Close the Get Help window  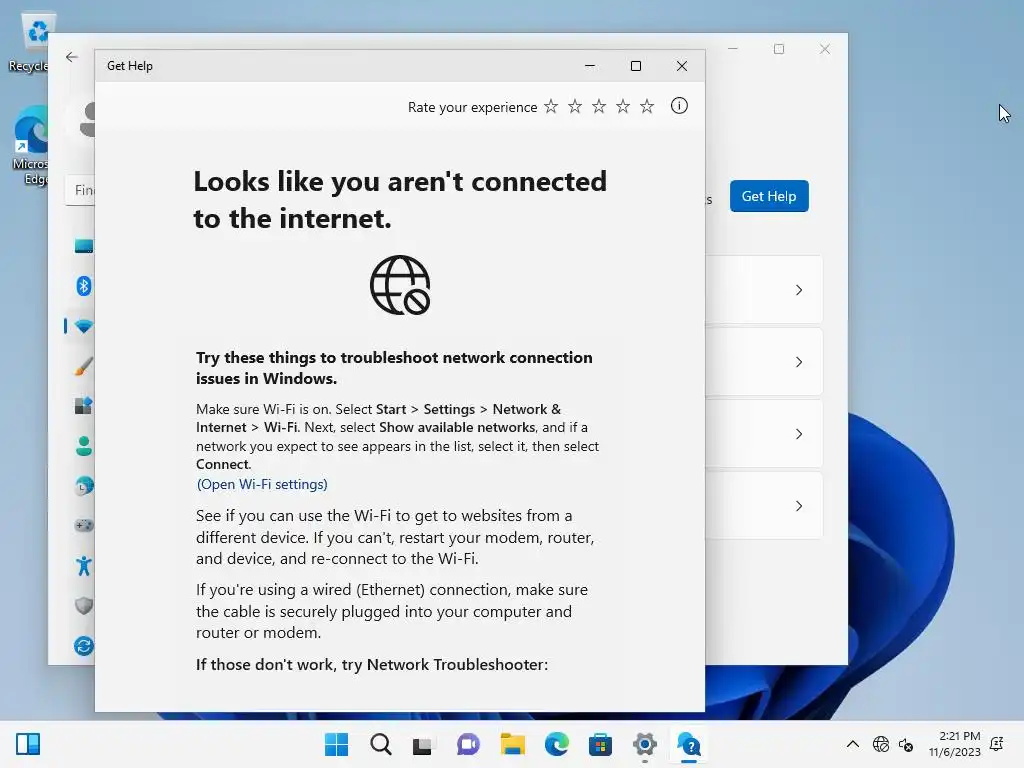click(682, 66)
